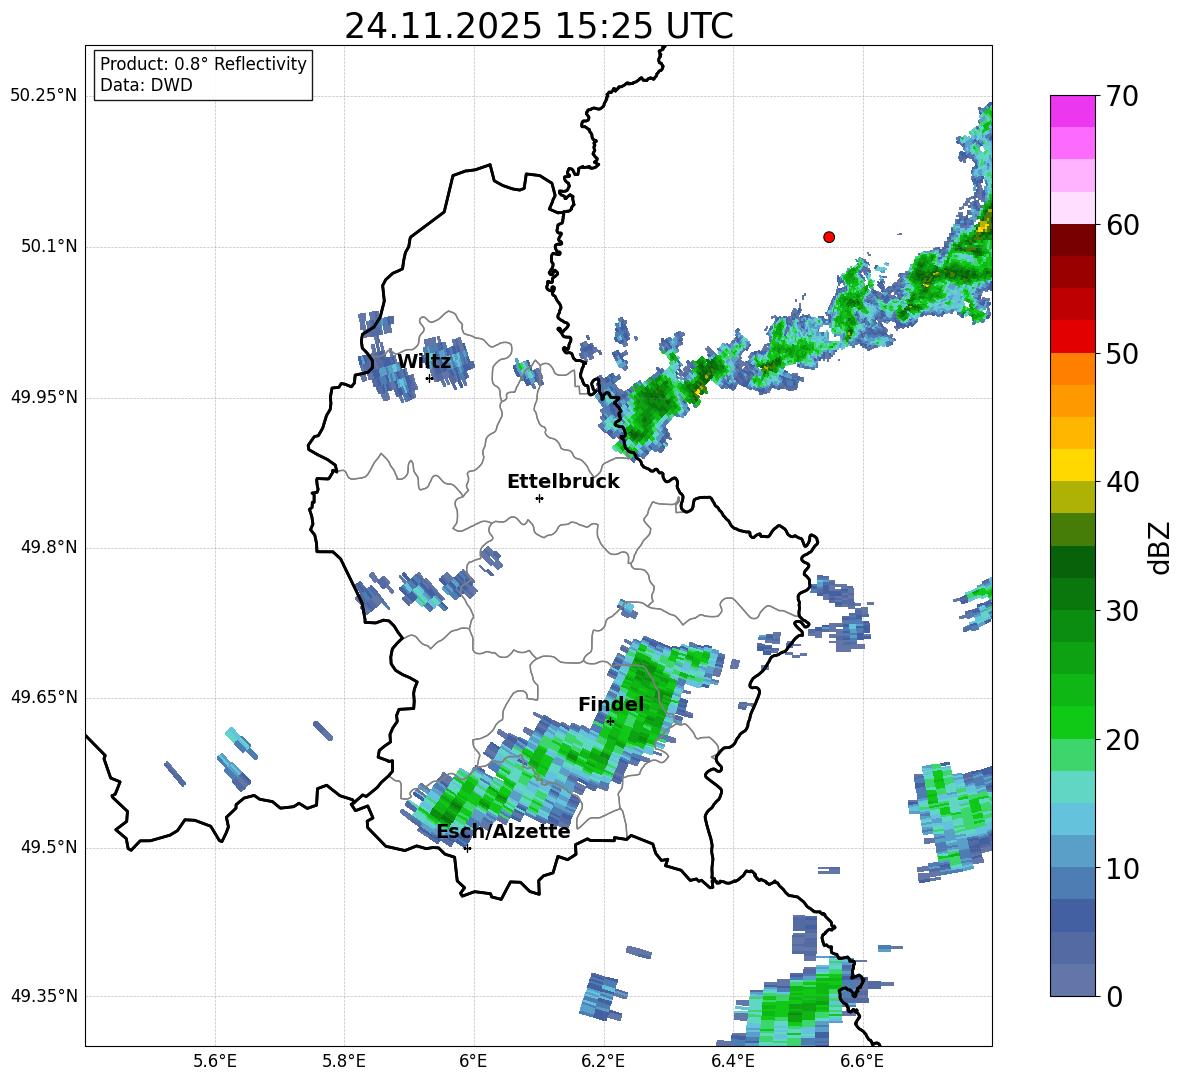Click the colorbar 60 tick label
The height and width of the screenshot is (1081, 1184).
(1122, 225)
